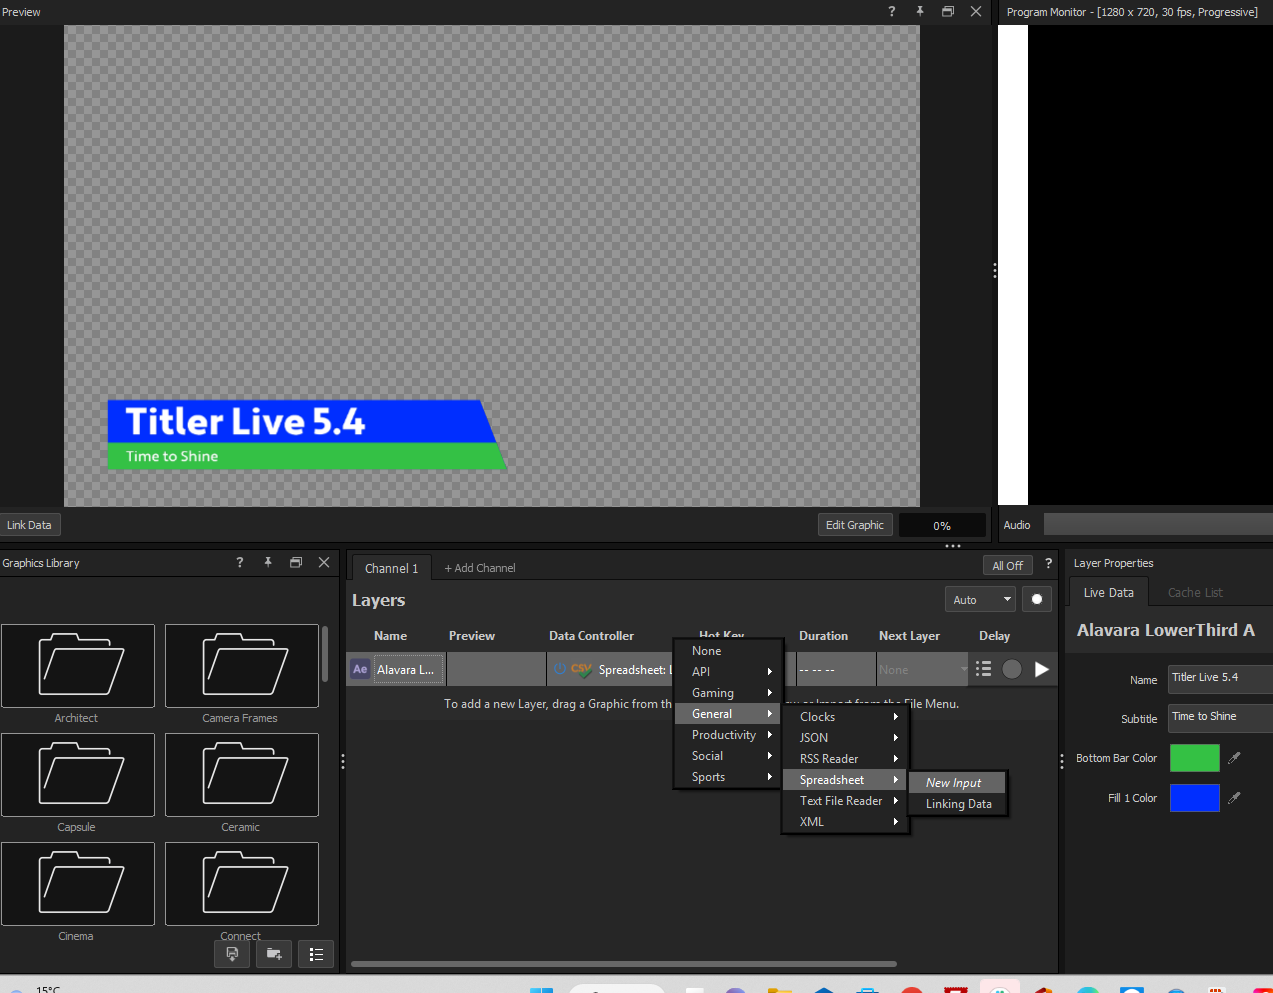1273x993 pixels.
Task: Import graphic icon in Graphics Library
Action: pos(232,954)
